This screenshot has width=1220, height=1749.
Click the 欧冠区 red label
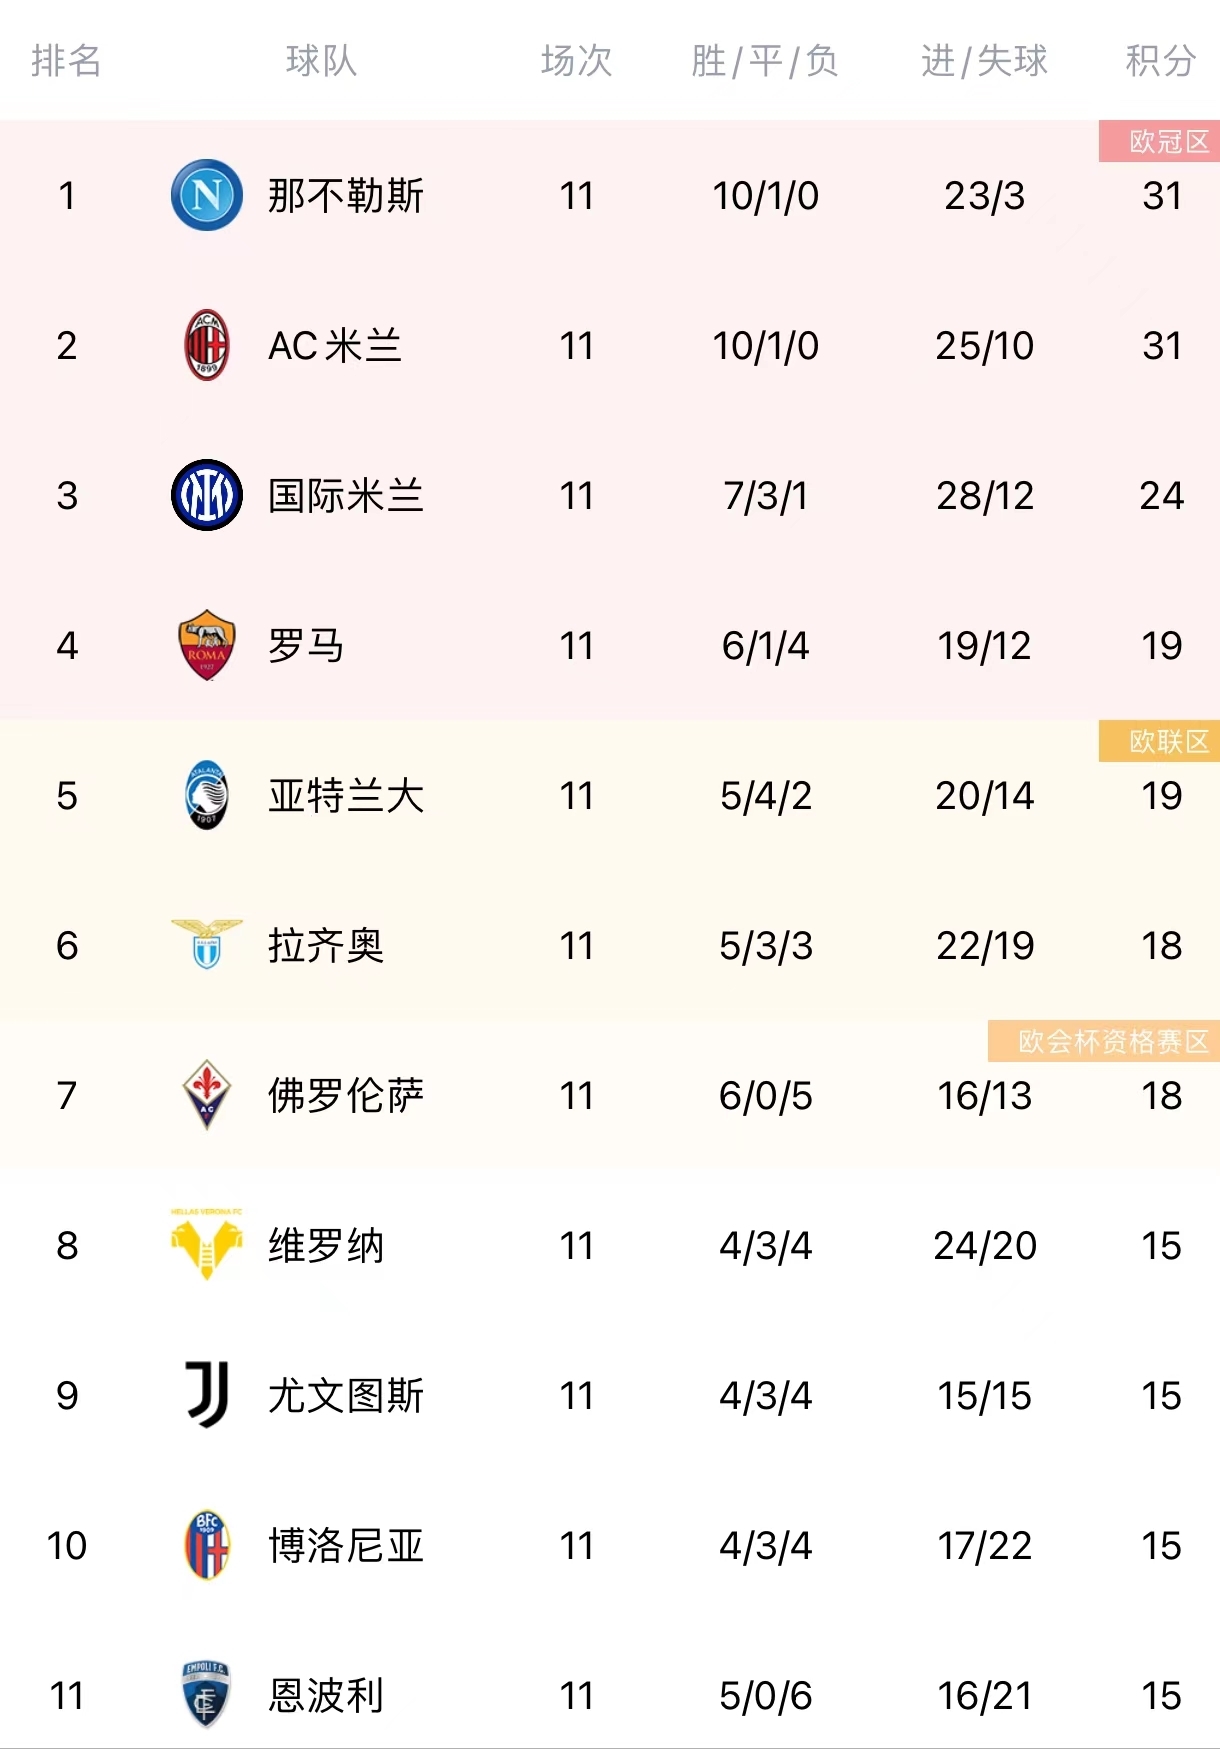[1160, 141]
